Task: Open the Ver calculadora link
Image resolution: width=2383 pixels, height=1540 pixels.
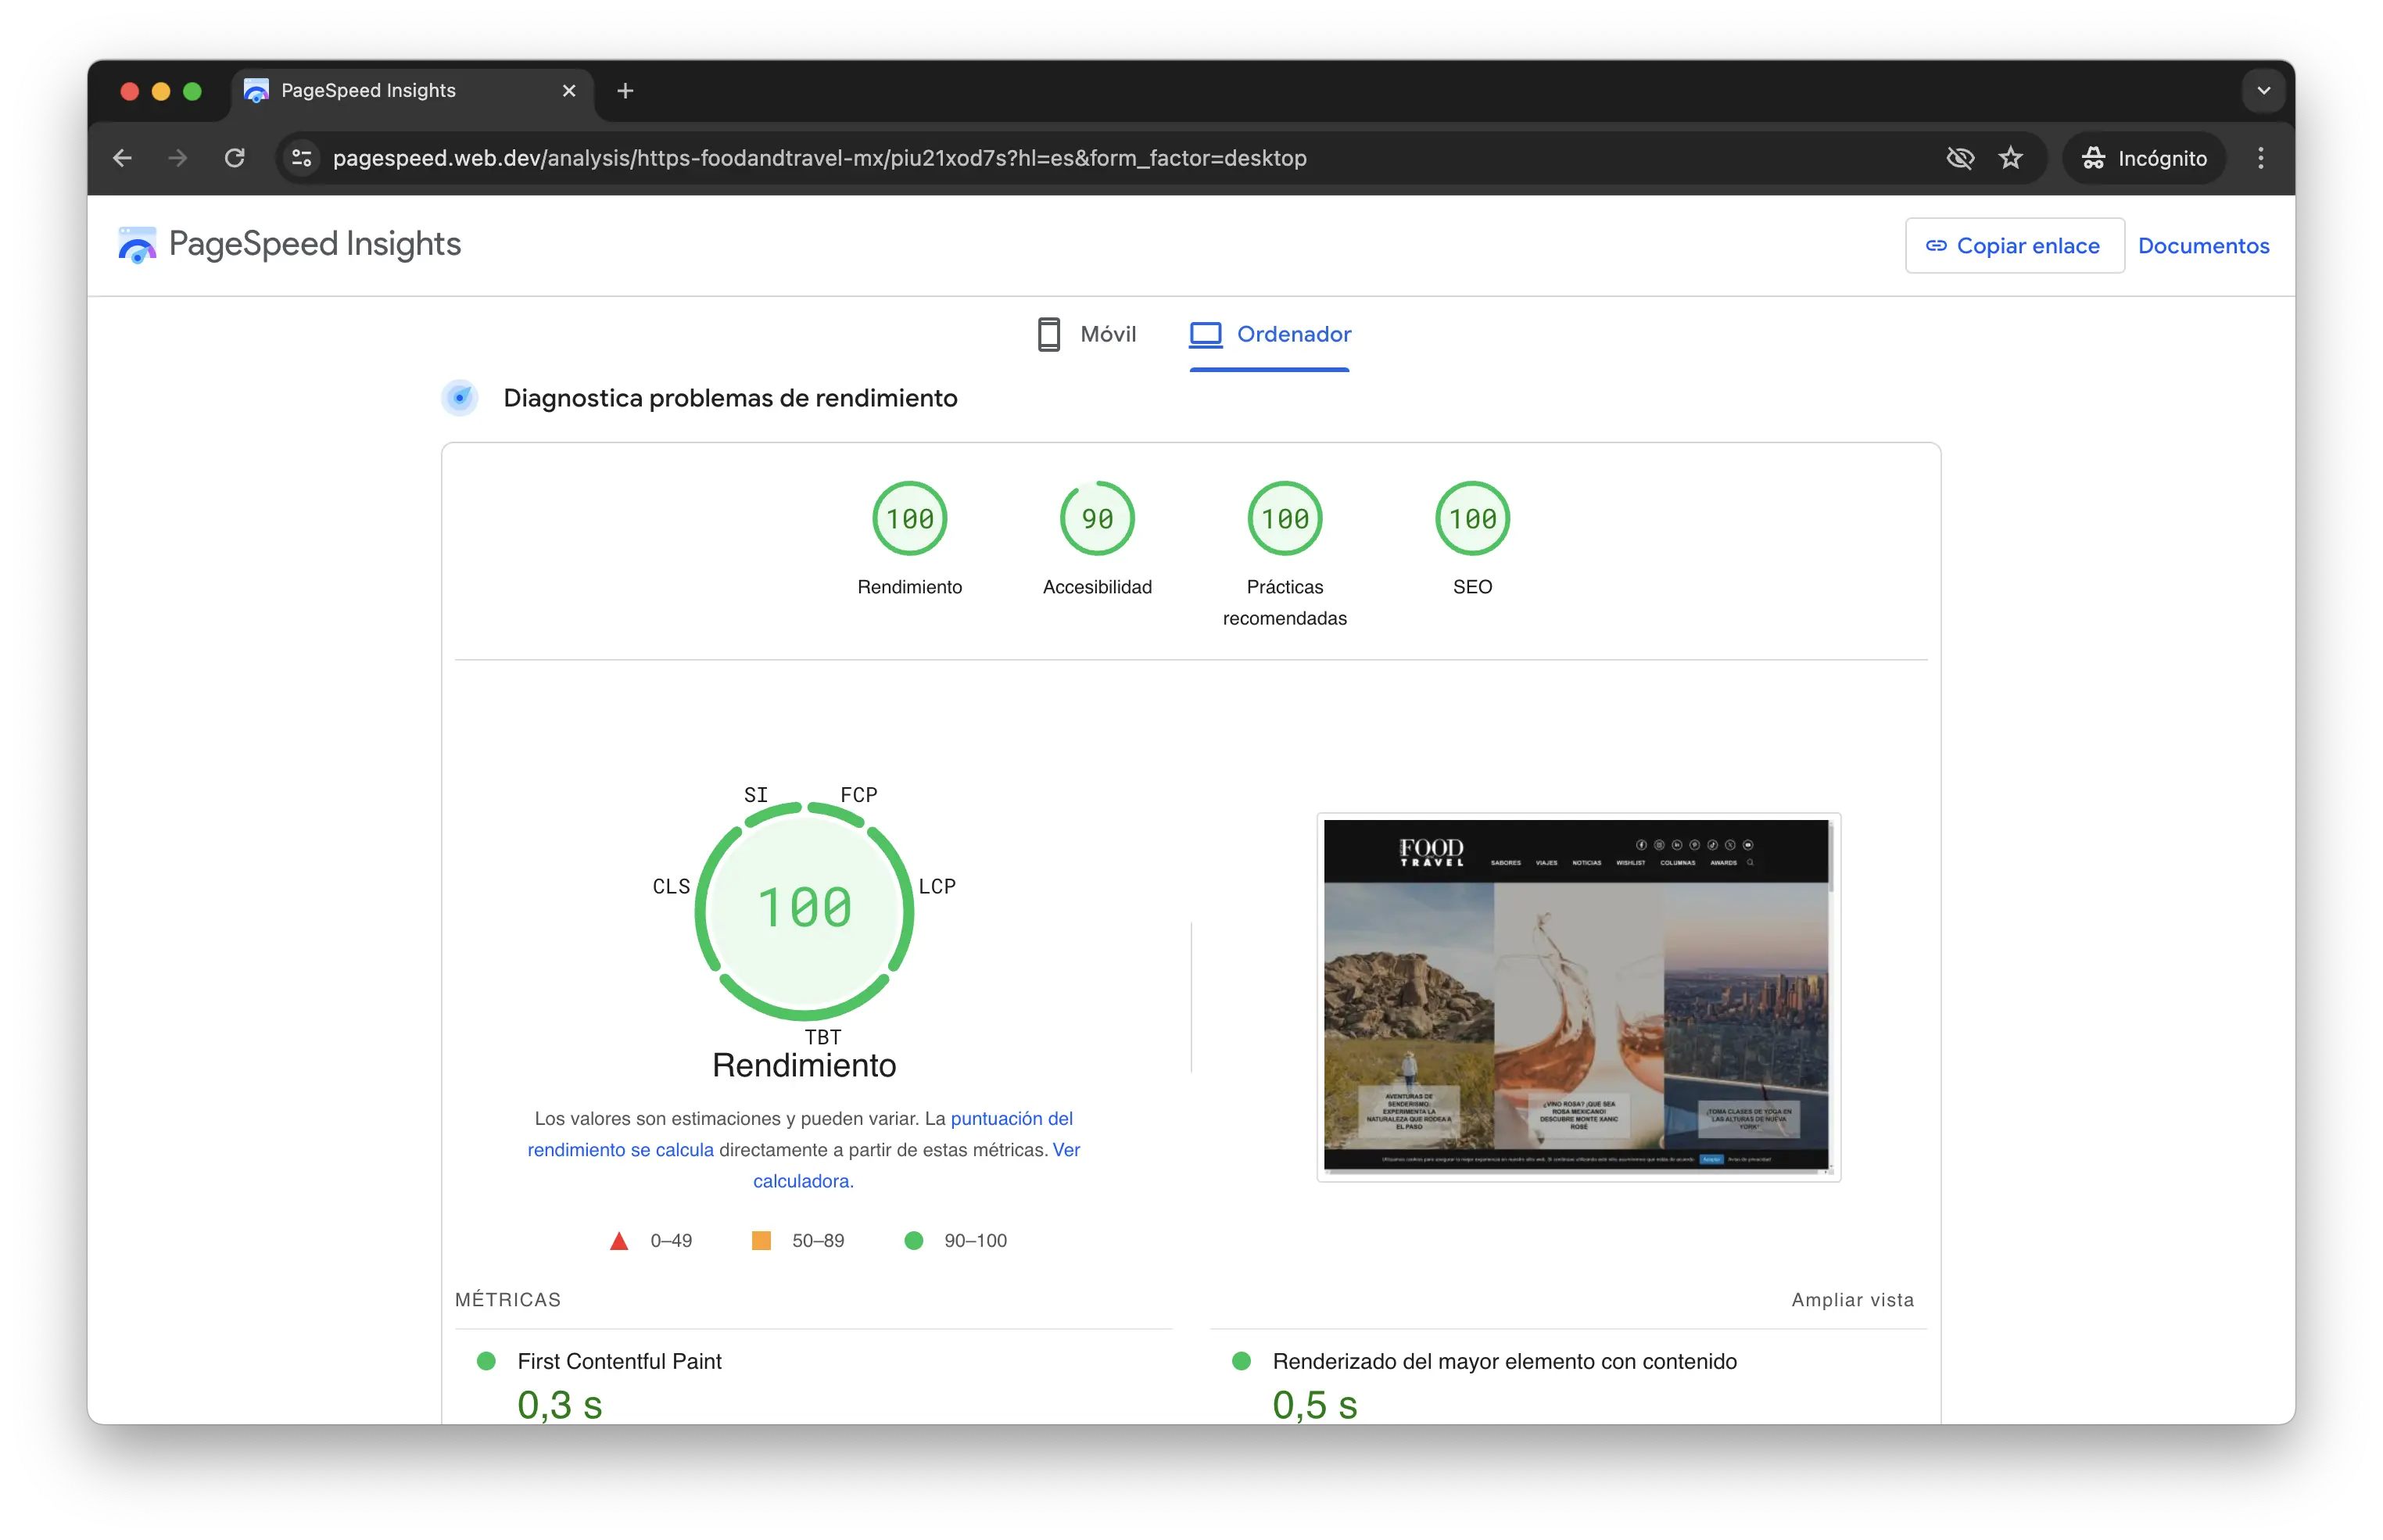Action: coord(803,1181)
